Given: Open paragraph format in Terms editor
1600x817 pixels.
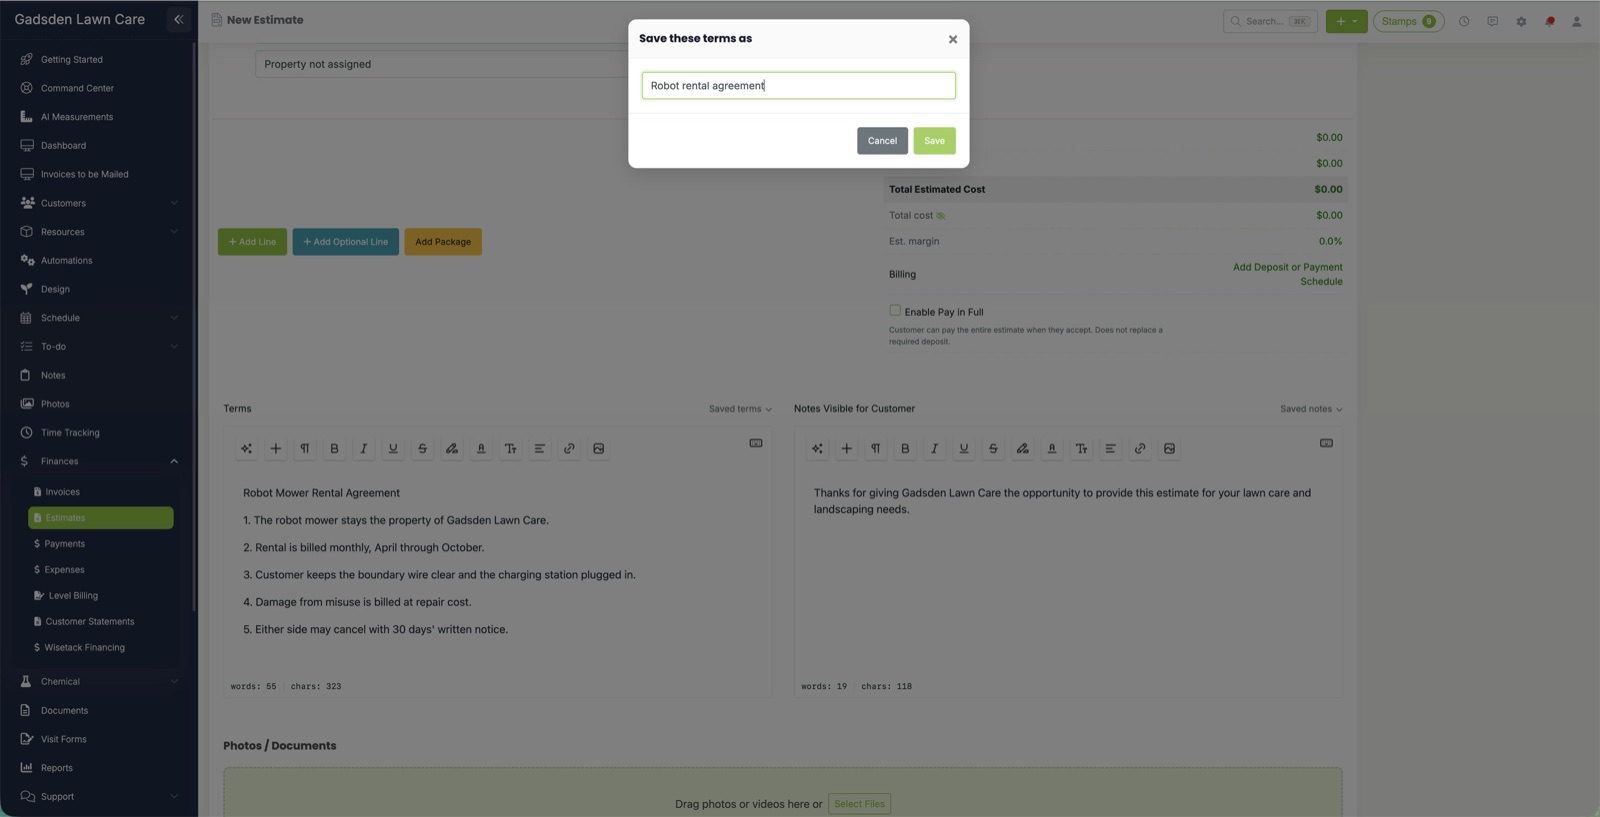Looking at the screenshot, I should tap(305, 449).
